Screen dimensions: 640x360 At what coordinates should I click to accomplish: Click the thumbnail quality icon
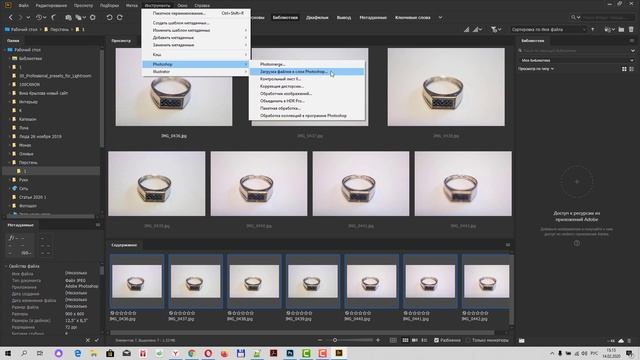pyautogui.click(x=467, y=29)
